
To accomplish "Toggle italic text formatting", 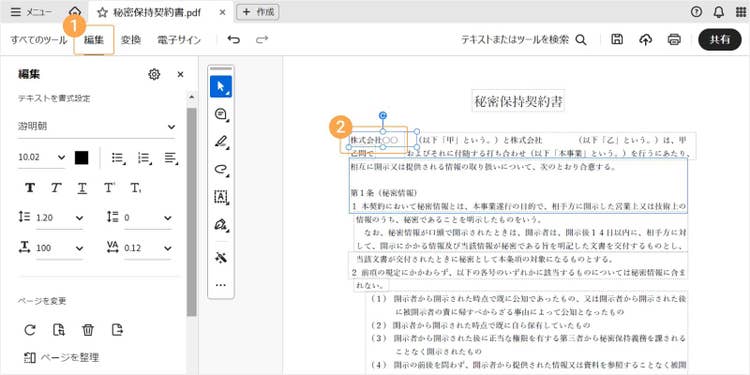I will point(56,188).
